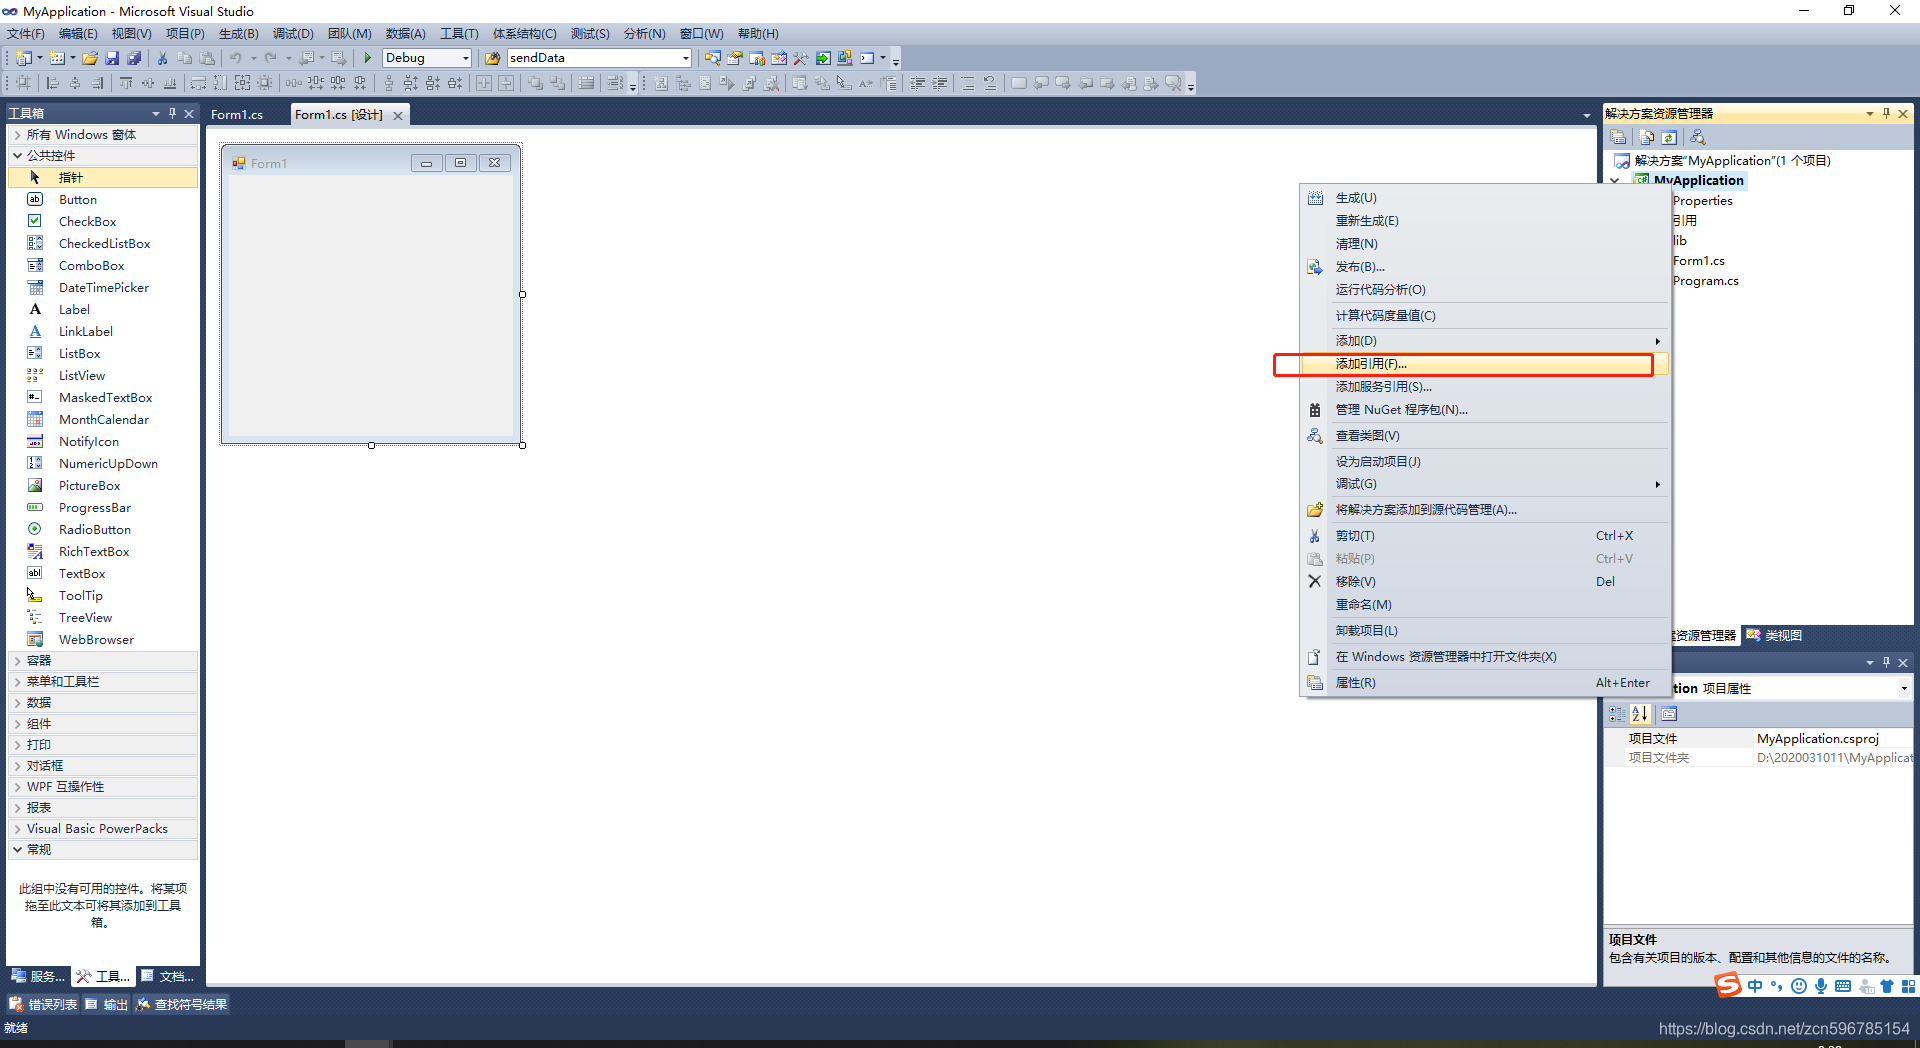1920x1048 pixels.
Task: Switch to the Form1.cs code tab
Action: pos(237,115)
